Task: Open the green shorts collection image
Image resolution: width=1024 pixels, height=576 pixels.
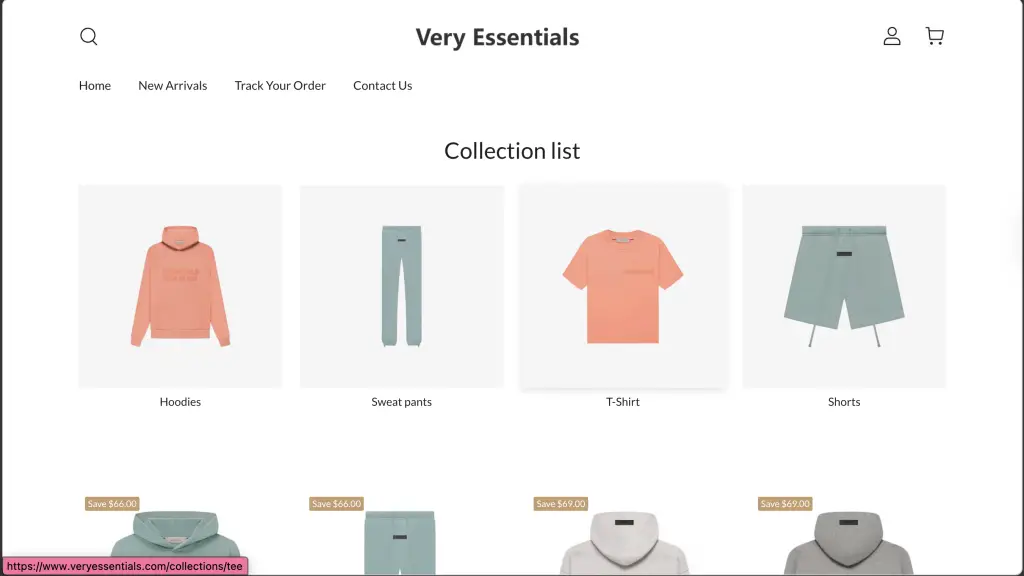Action: [x=844, y=286]
